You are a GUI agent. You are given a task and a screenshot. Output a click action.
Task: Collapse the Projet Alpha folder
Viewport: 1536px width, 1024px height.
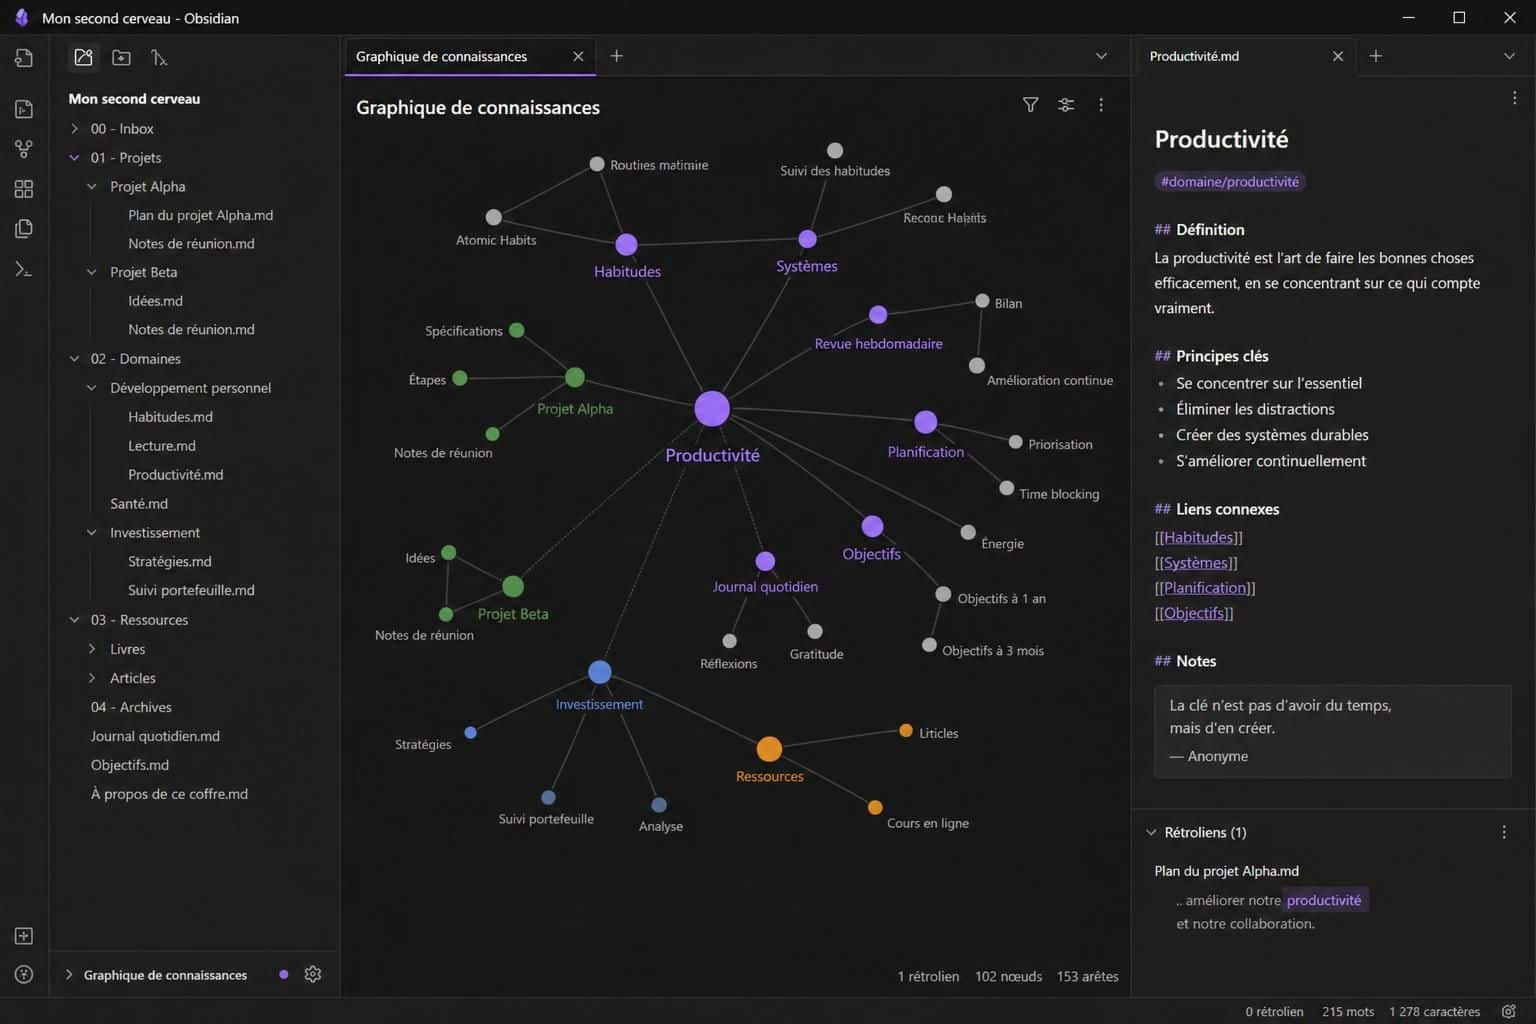click(x=92, y=187)
